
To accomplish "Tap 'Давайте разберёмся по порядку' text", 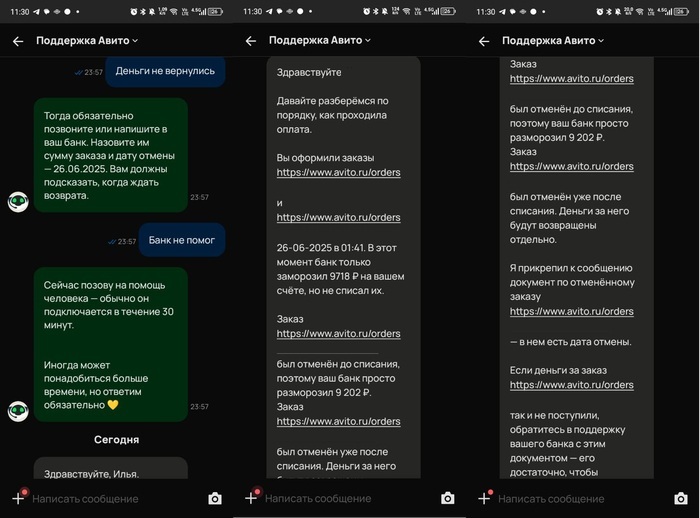I will (333, 115).
